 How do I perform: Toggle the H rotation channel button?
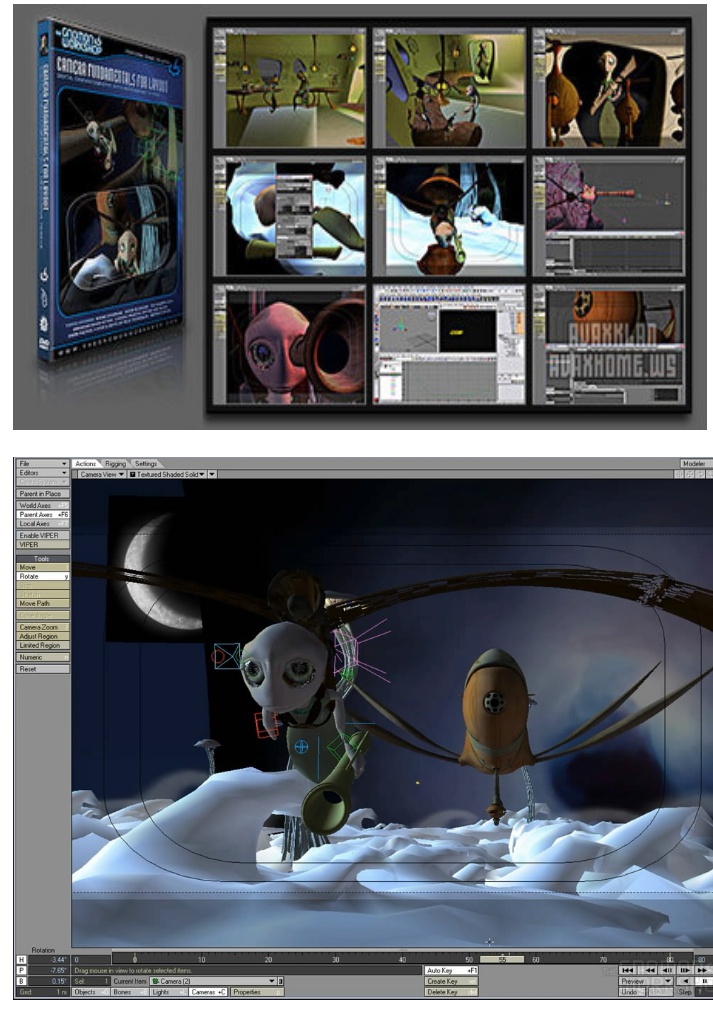pos(22,960)
